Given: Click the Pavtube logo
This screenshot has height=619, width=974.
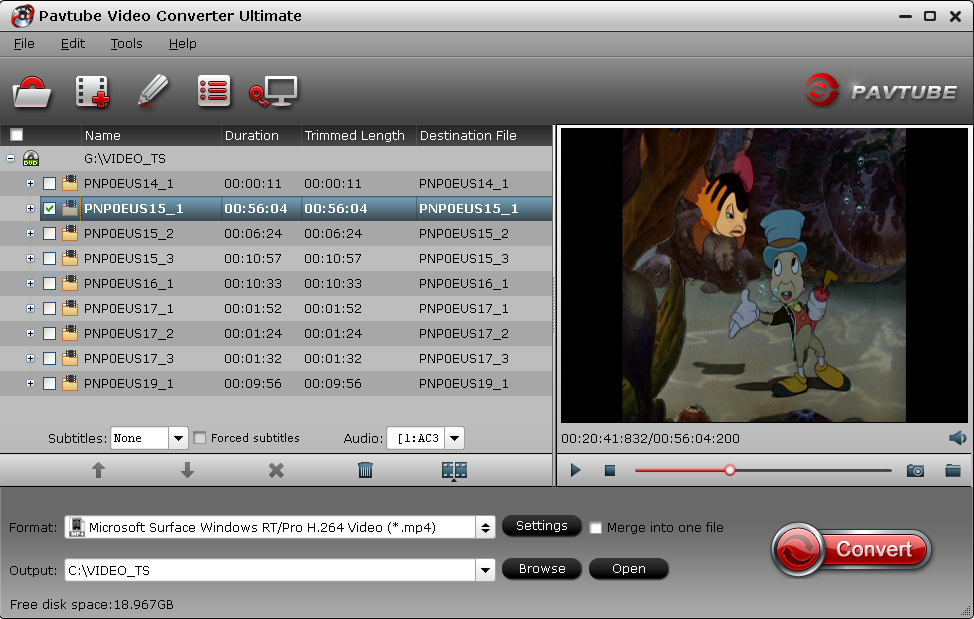Looking at the screenshot, I should [881, 91].
